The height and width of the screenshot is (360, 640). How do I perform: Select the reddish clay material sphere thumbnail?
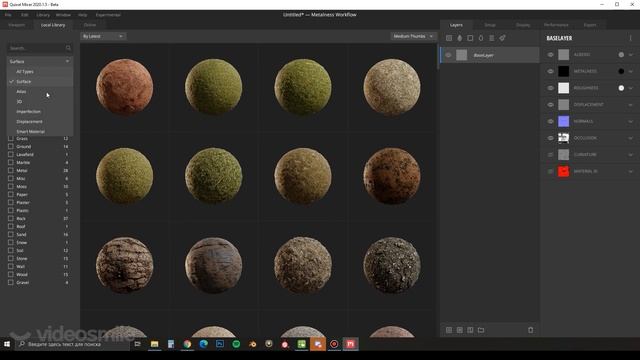click(x=124, y=87)
